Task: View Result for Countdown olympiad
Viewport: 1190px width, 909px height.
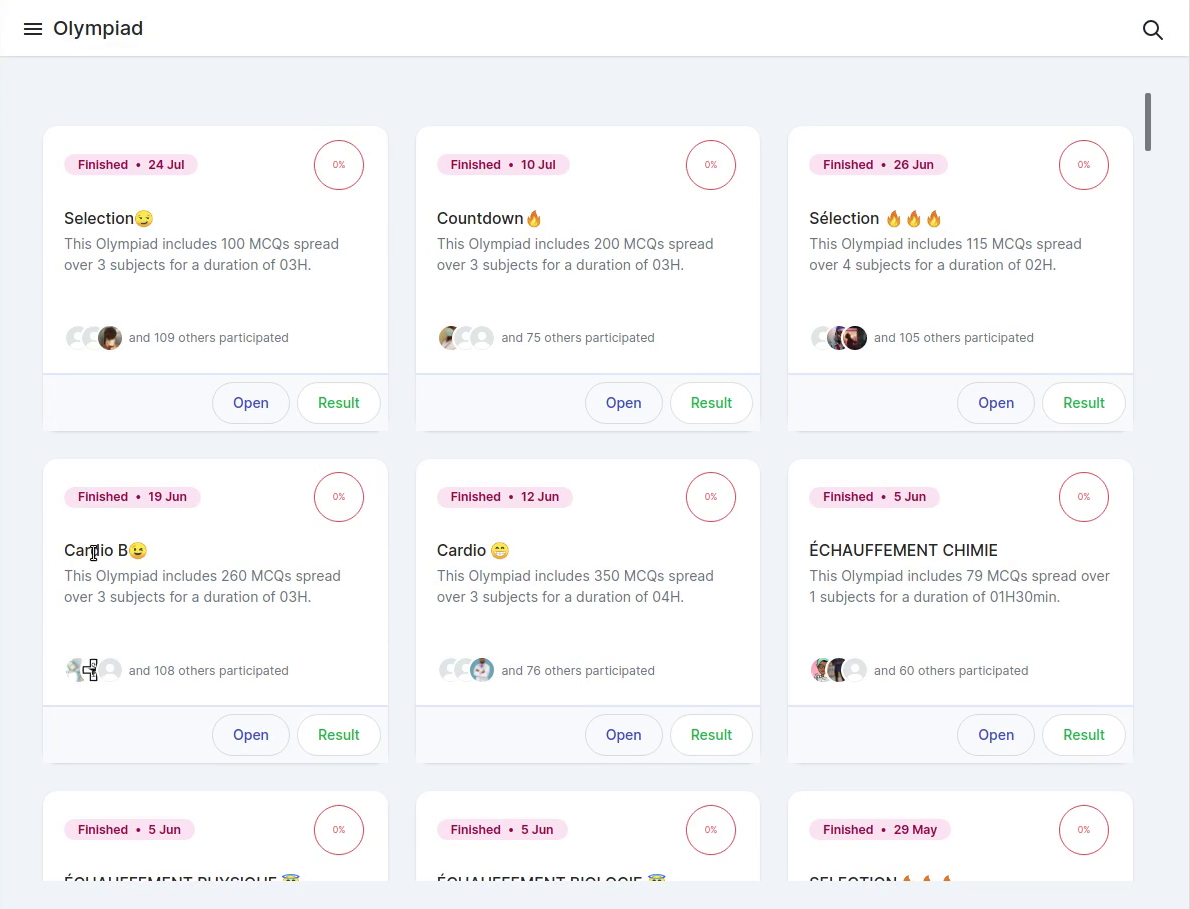Action: pos(711,403)
